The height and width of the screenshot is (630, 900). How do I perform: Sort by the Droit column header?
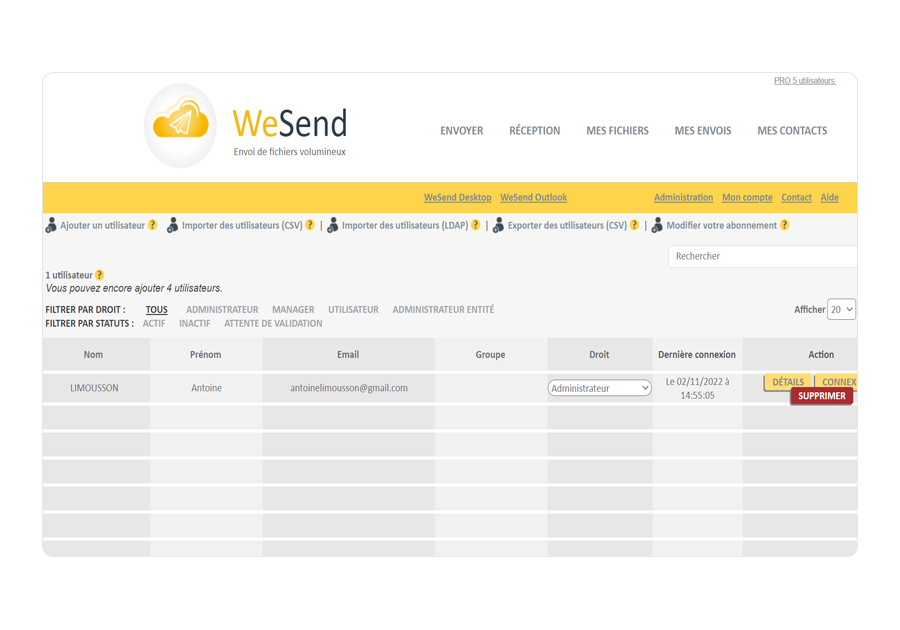[x=599, y=355]
